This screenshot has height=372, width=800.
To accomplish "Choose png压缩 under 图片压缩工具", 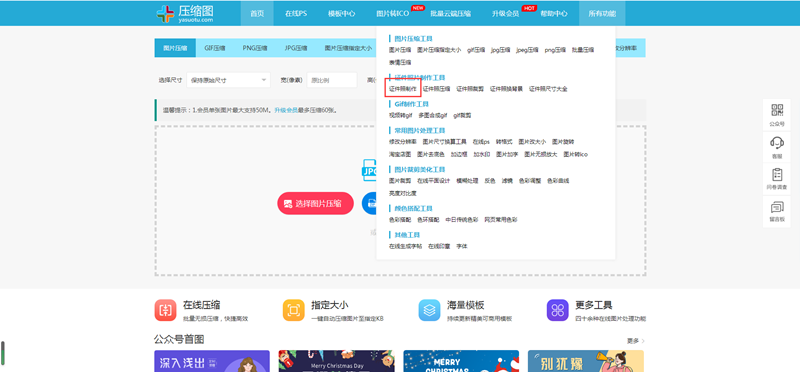I will pos(555,50).
